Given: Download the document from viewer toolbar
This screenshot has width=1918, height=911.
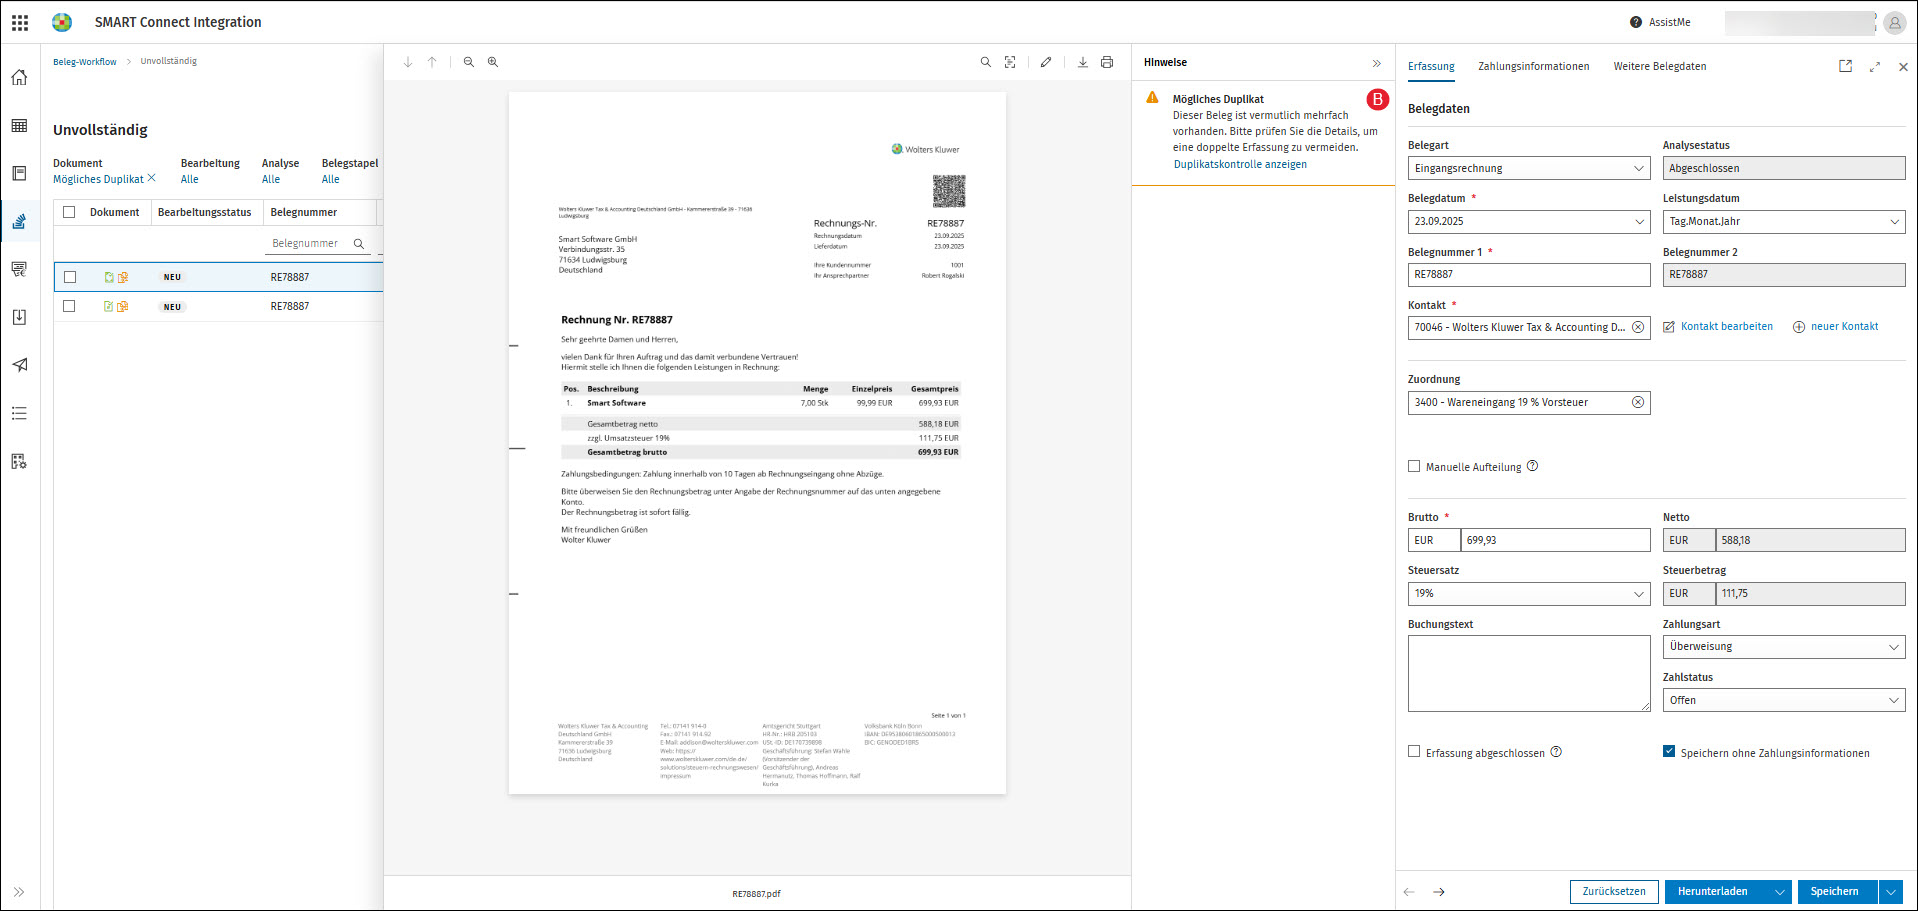Looking at the screenshot, I should click(1083, 62).
